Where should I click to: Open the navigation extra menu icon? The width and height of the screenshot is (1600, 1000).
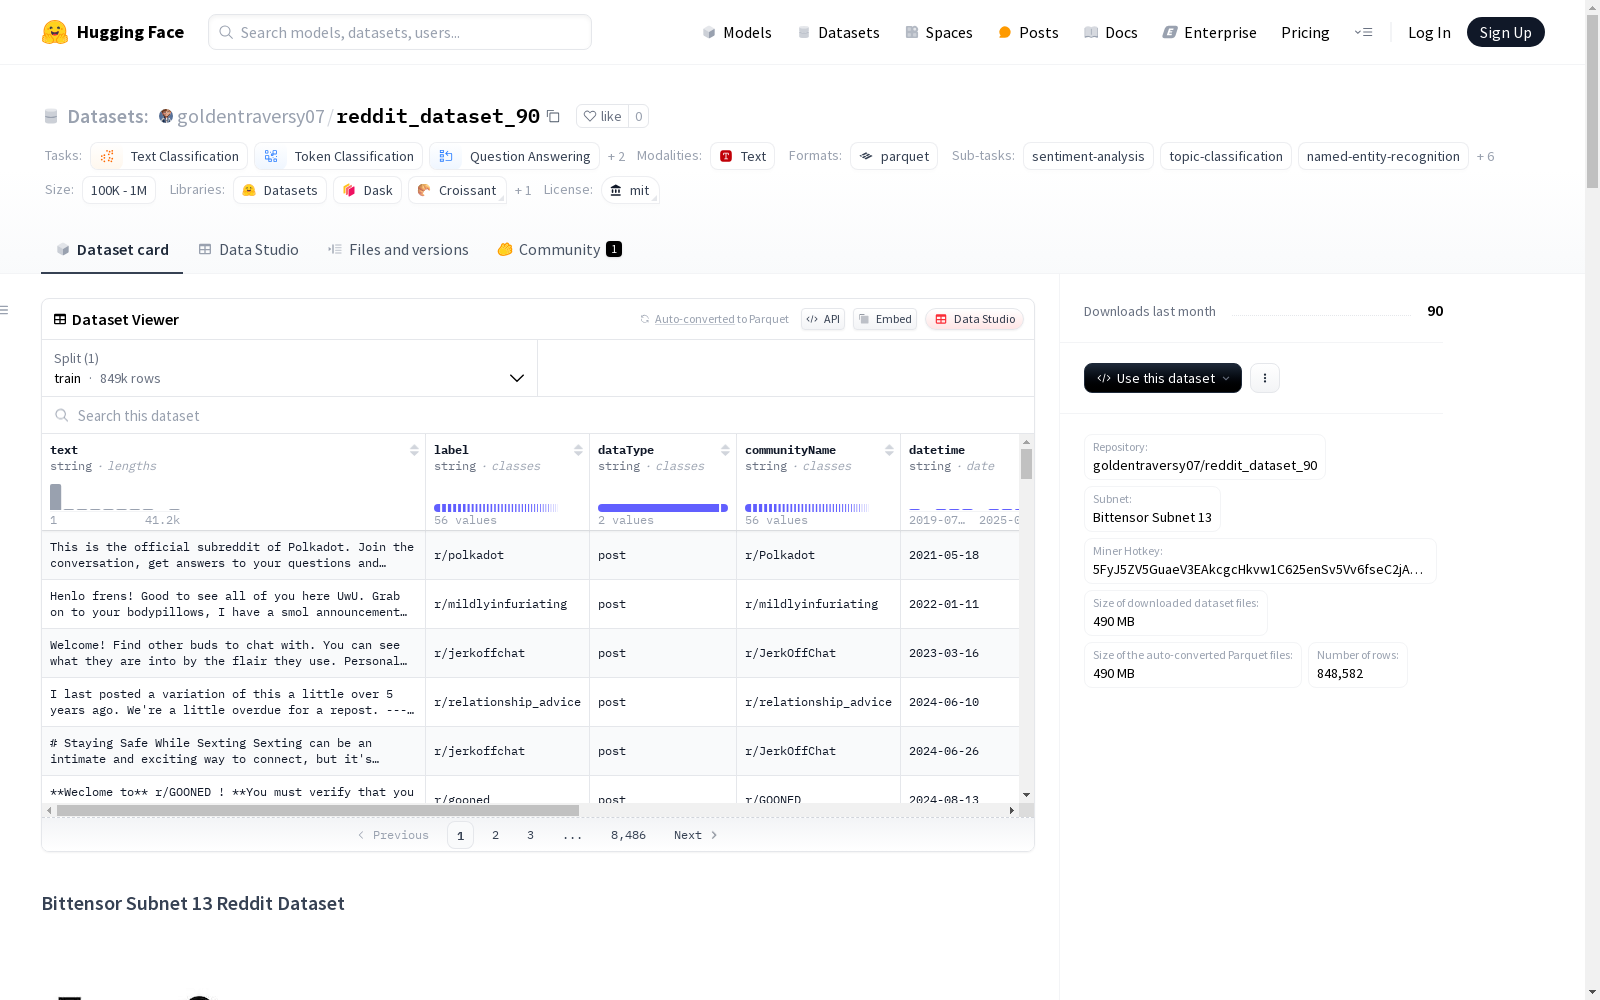[x=1363, y=32]
